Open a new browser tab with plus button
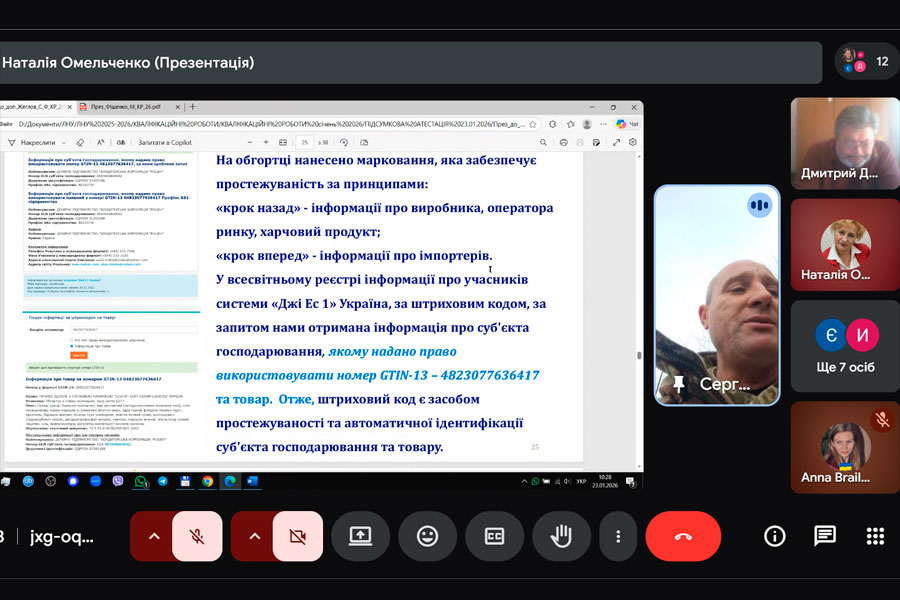 (x=193, y=107)
